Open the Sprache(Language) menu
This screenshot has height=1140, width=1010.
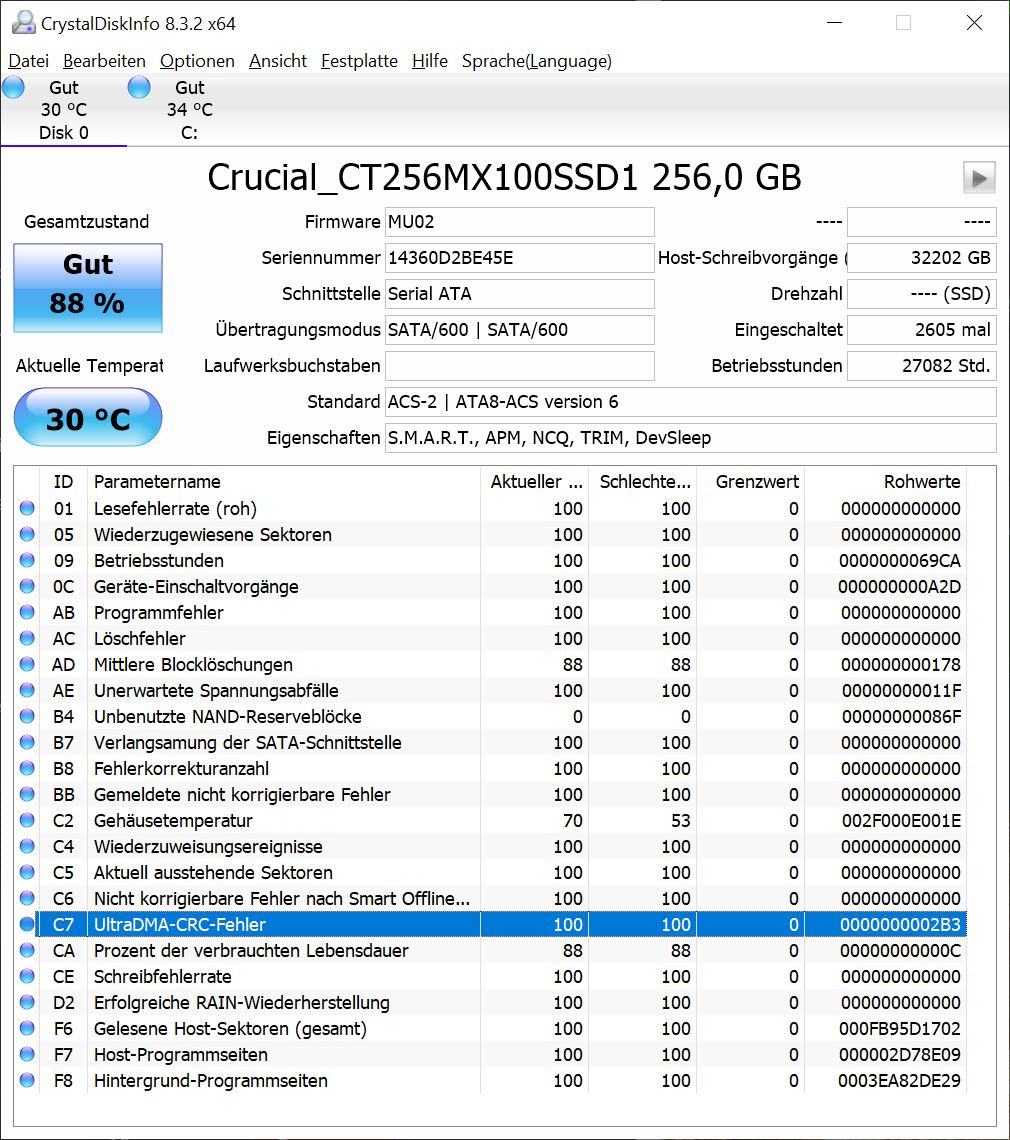pos(537,61)
